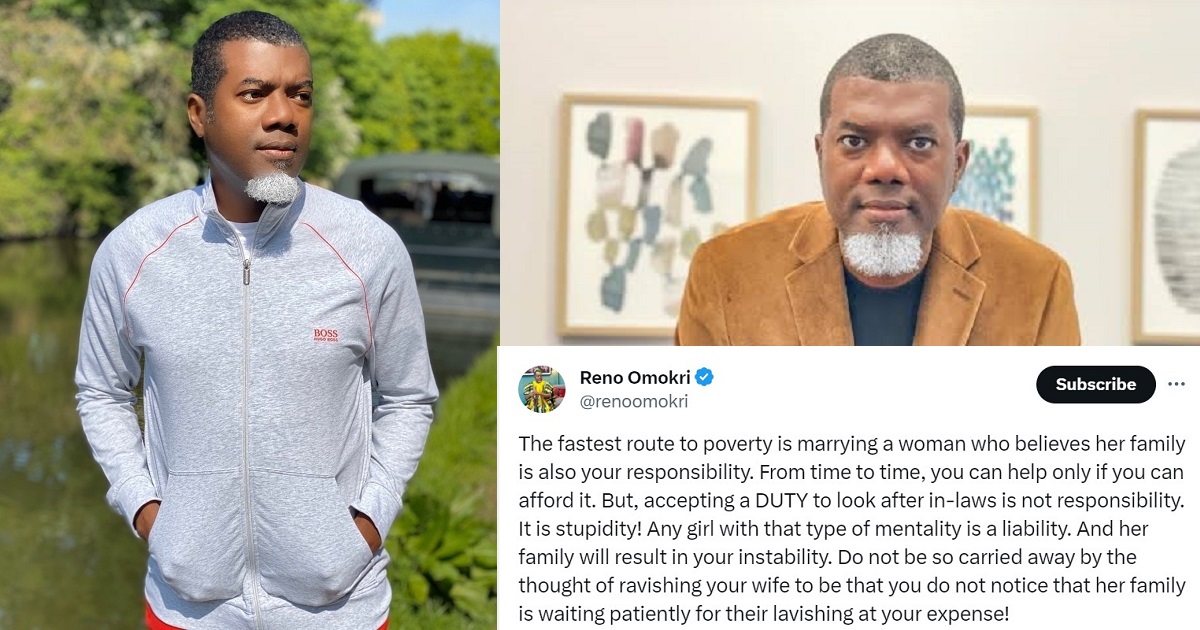This screenshot has width=1200, height=630.
Task: Open the photo of man in brown jacket
Action: pos(850,173)
